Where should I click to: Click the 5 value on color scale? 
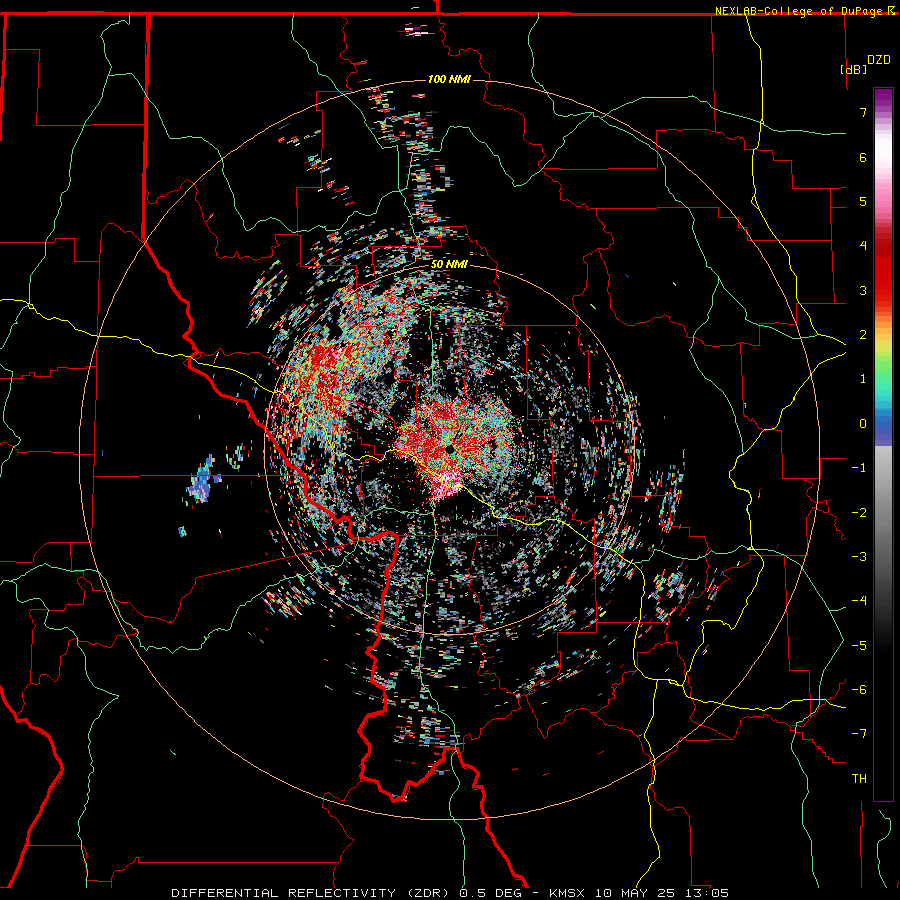[863, 201]
